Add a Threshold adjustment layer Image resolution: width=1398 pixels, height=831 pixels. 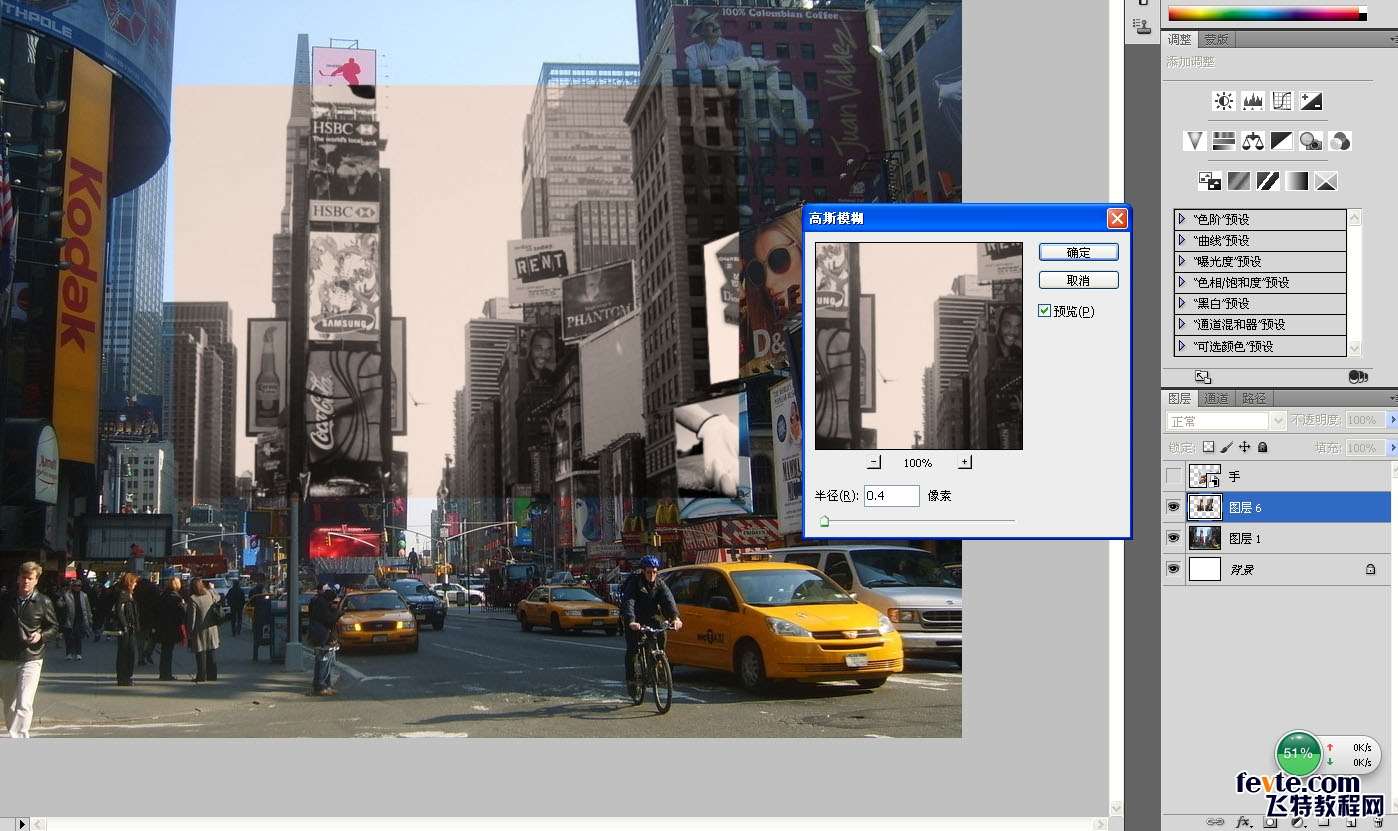1268,181
